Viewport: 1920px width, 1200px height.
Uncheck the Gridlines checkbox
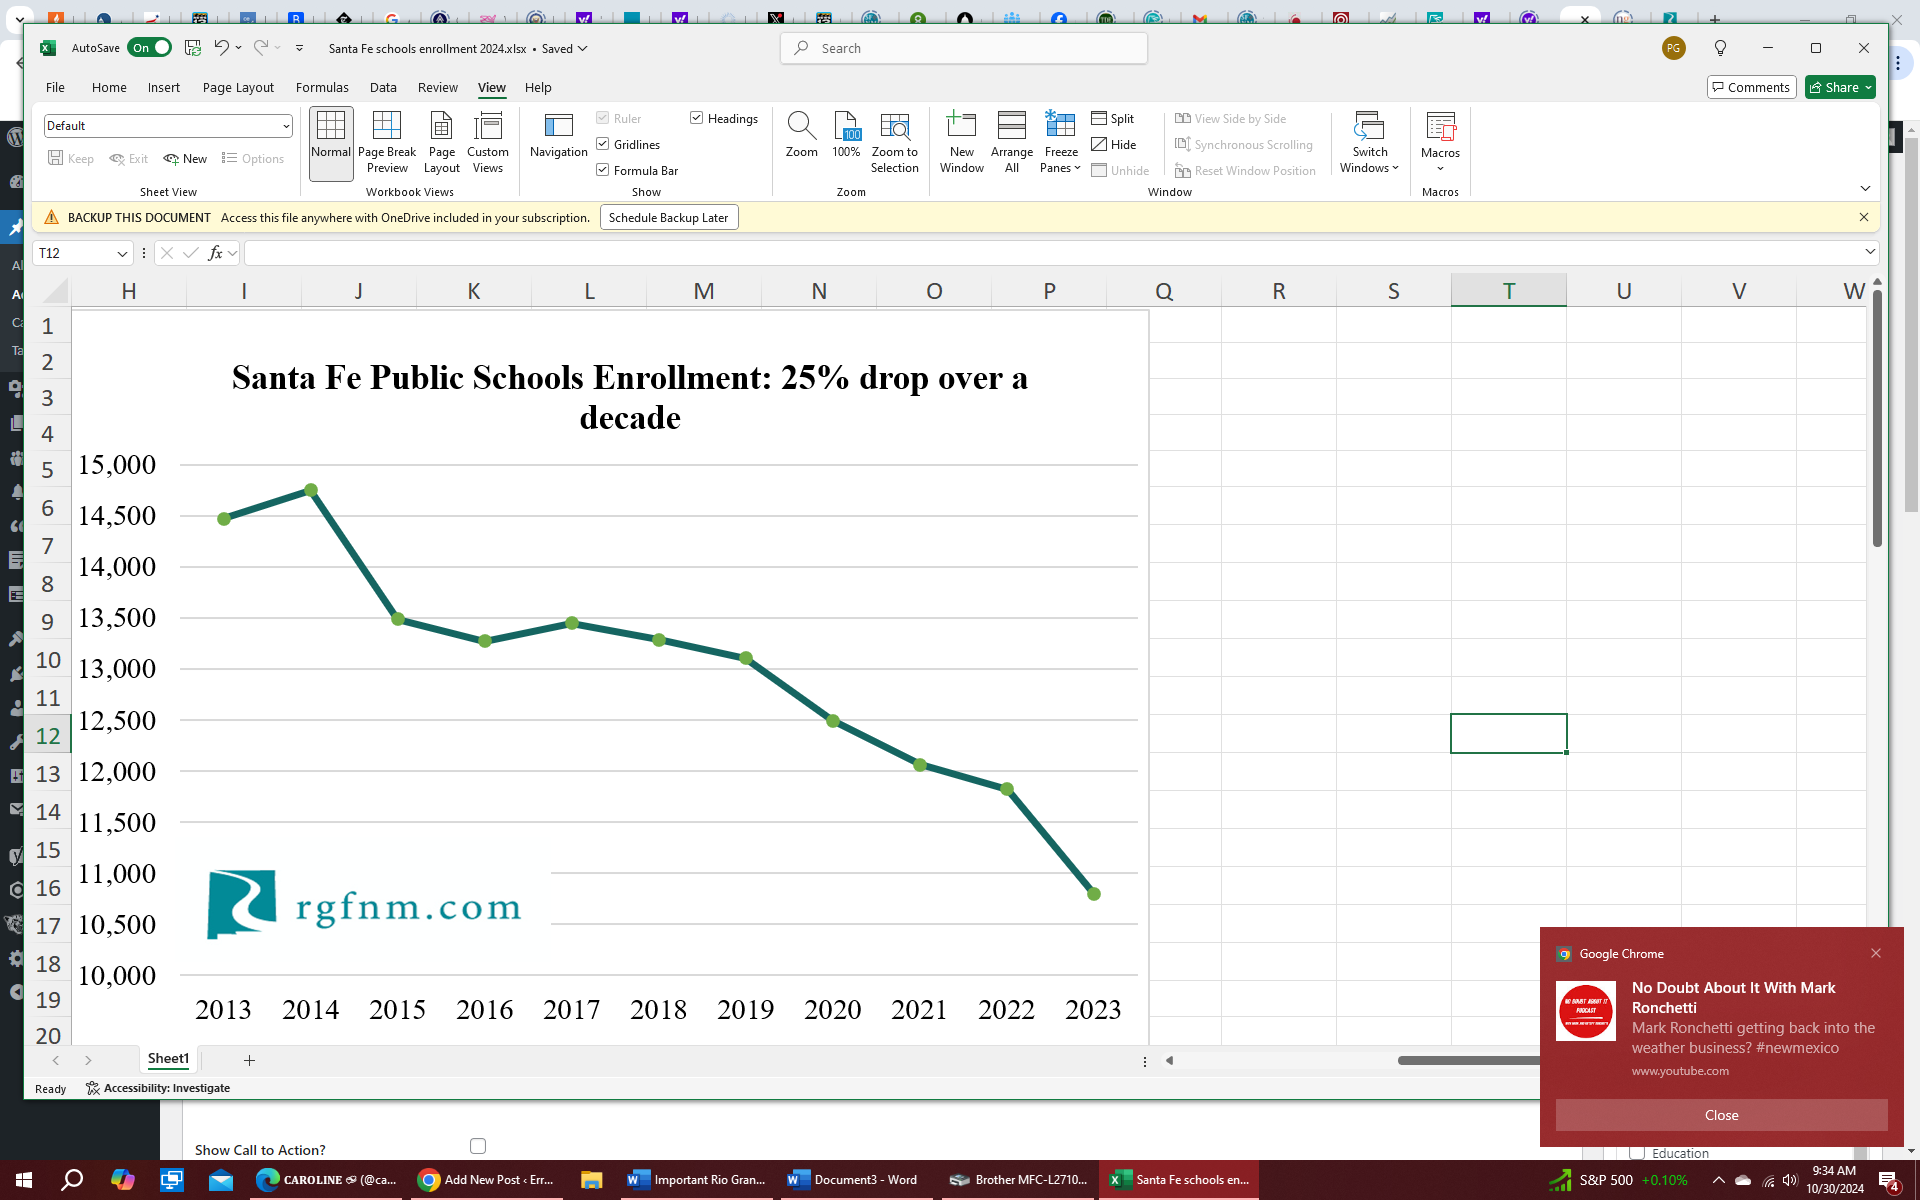(x=603, y=144)
